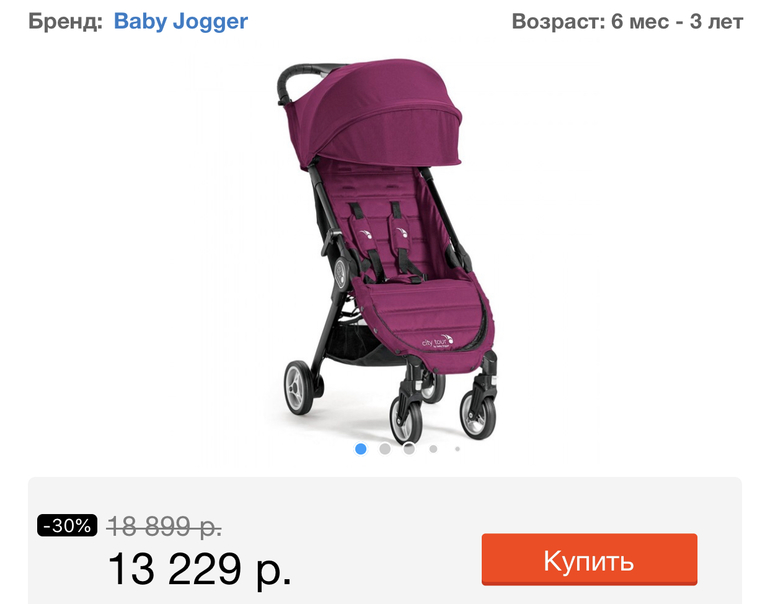
Task: Switch to the second gallery dot
Action: (x=385, y=449)
